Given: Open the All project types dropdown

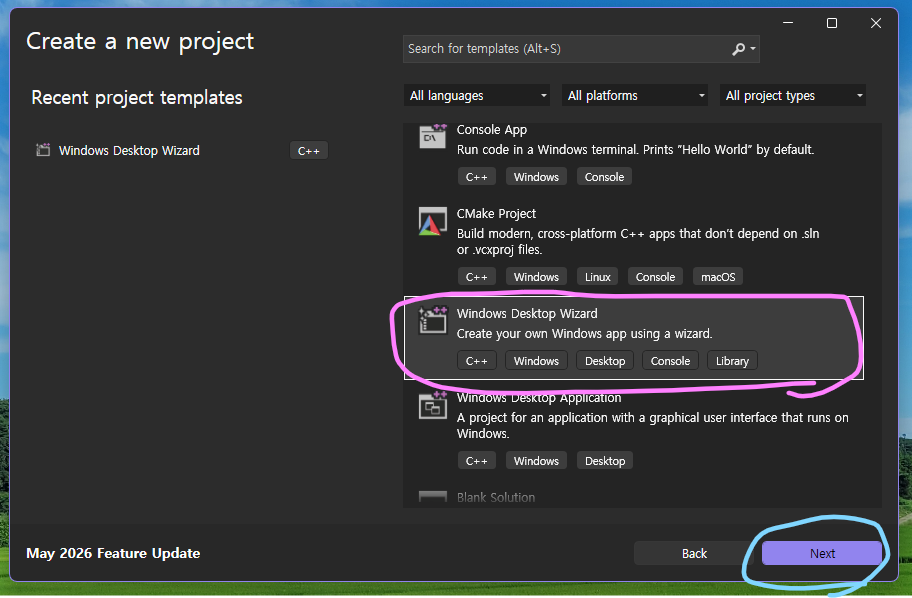Looking at the screenshot, I should tap(793, 95).
